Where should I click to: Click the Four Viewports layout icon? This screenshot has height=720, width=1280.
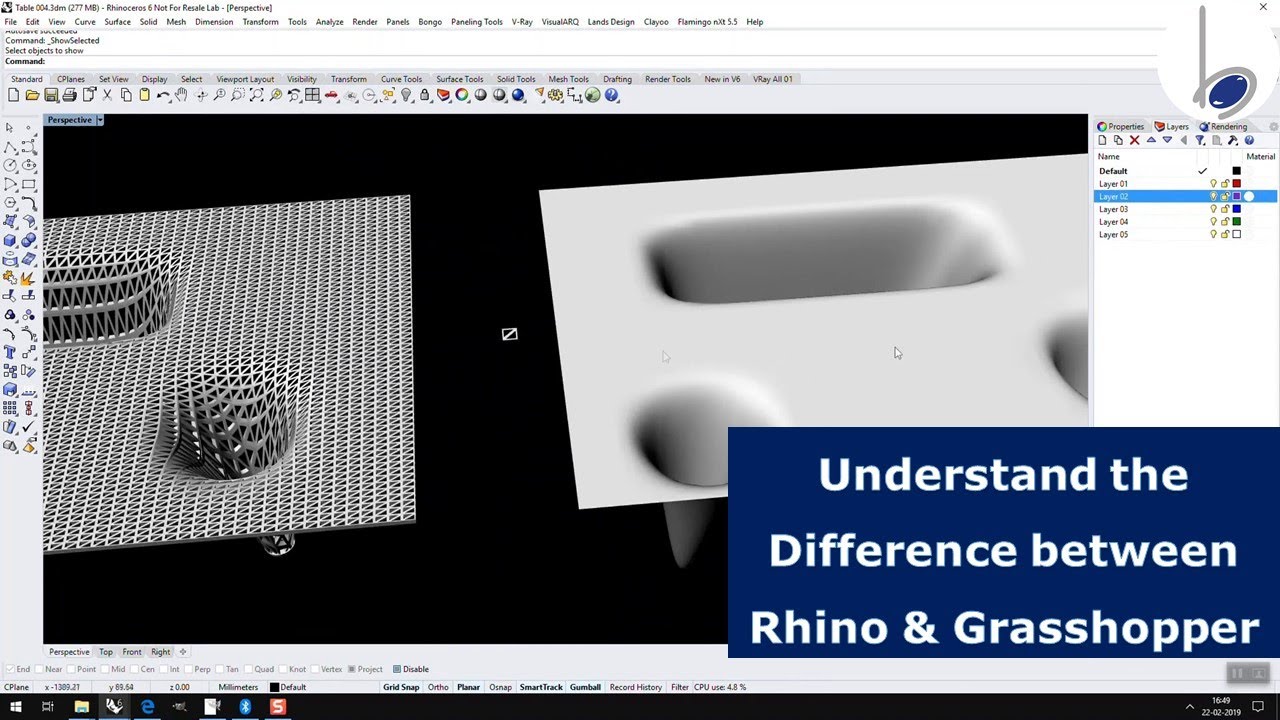[x=312, y=95]
